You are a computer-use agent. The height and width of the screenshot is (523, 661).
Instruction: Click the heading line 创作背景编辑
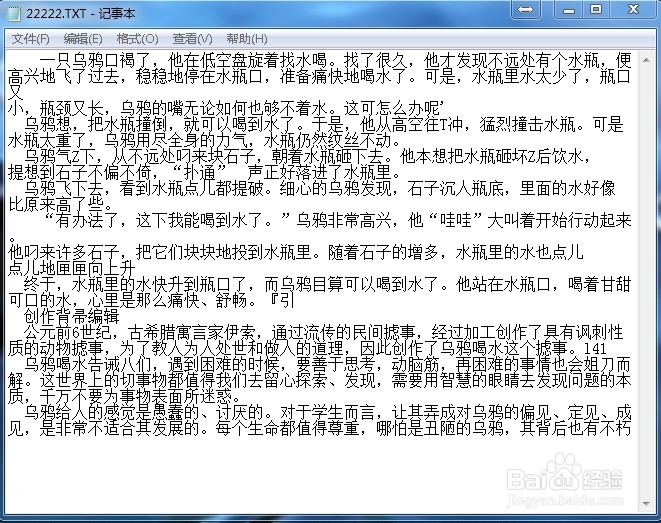pyautogui.click(x=72, y=316)
